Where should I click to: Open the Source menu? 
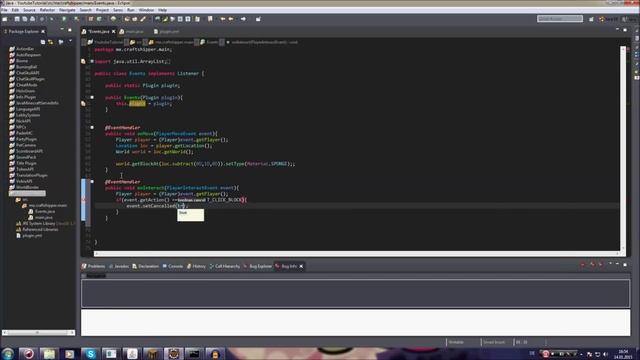[29, 10]
